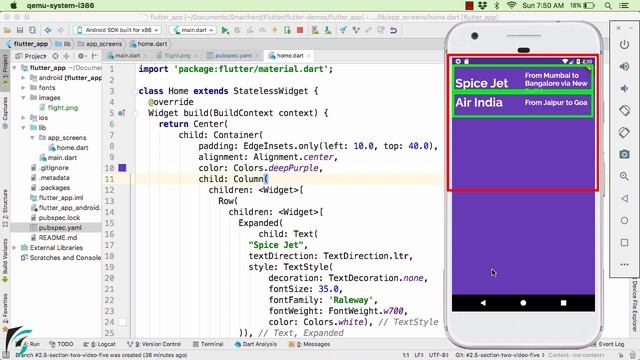Save all files using the disk icon
This screenshot has width=640, height=360.
[x=20, y=30]
